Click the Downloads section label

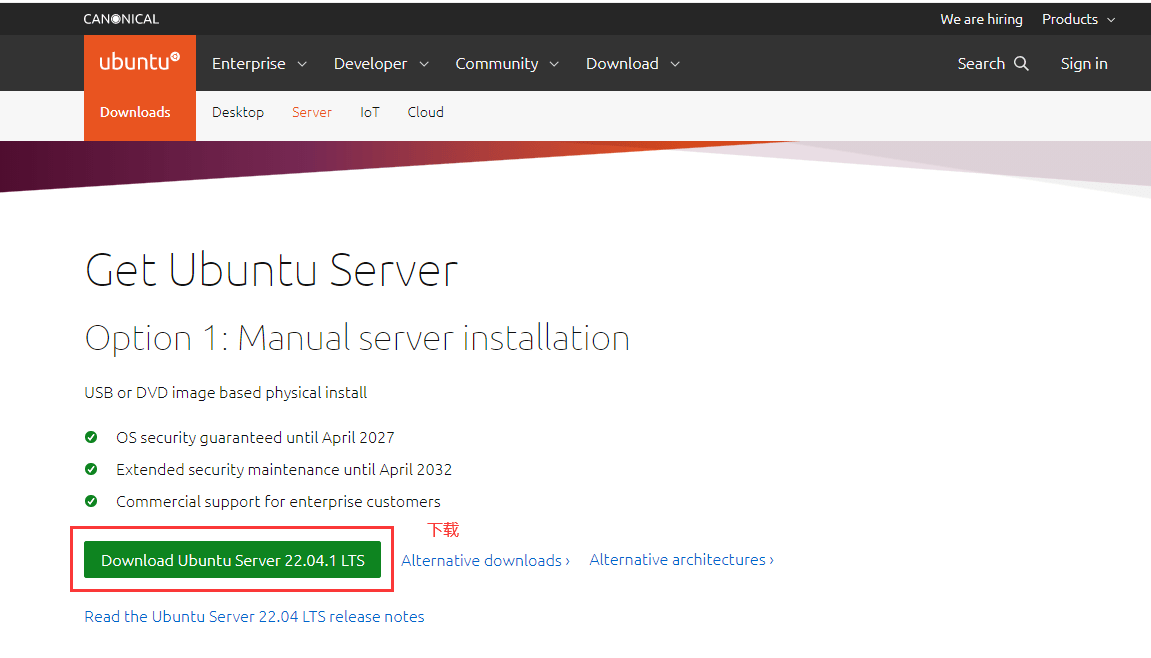click(x=135, y=112)
